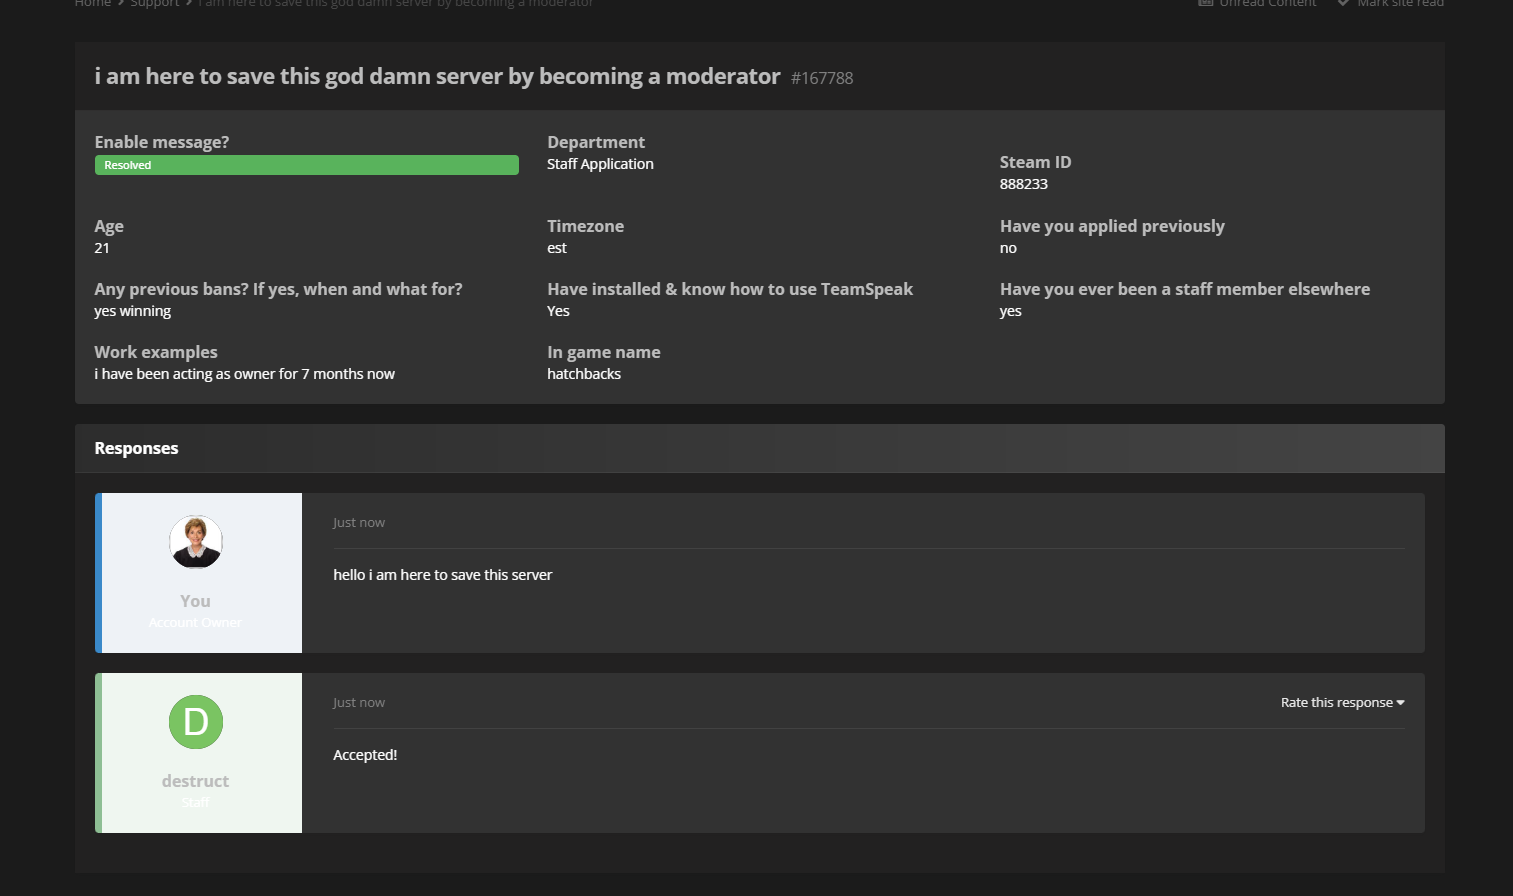Click destruct's green D avatar
The height and width of the screenshot is (896, 1513).
pos(196,722)
